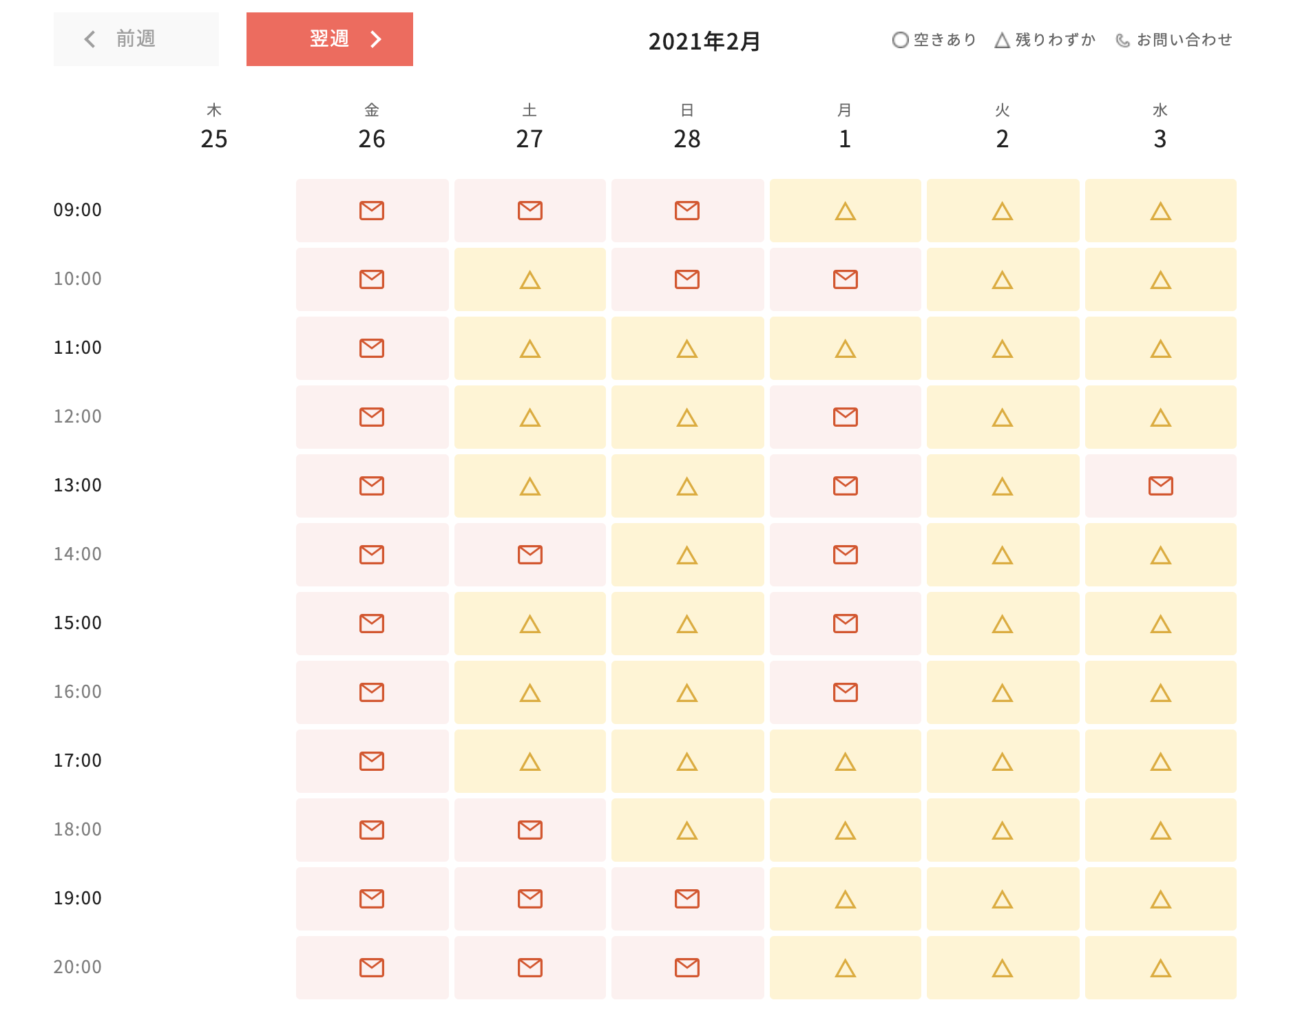Click envelope for Saturday 27 at 14:00
The image size is (1300, 1020).
(x=530, y=555)
